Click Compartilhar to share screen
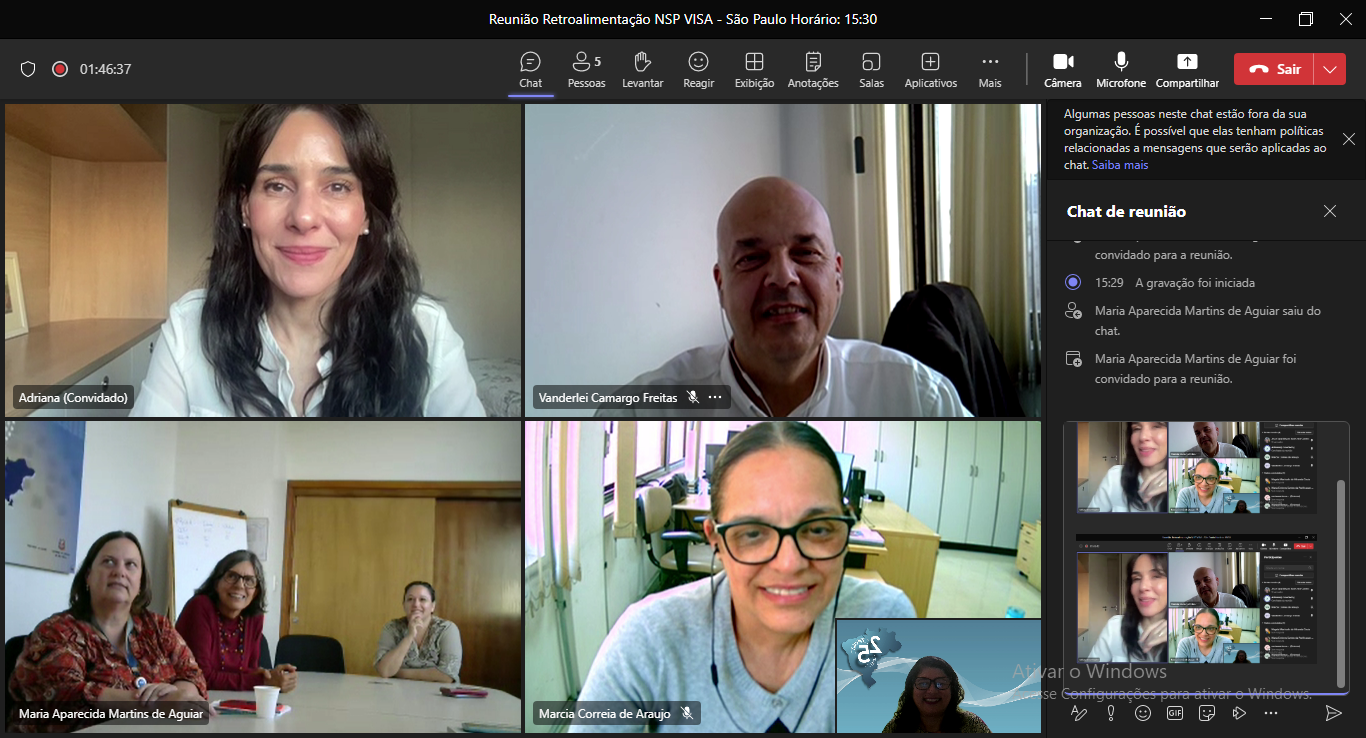1366x738 pixels. [1187, 70]
